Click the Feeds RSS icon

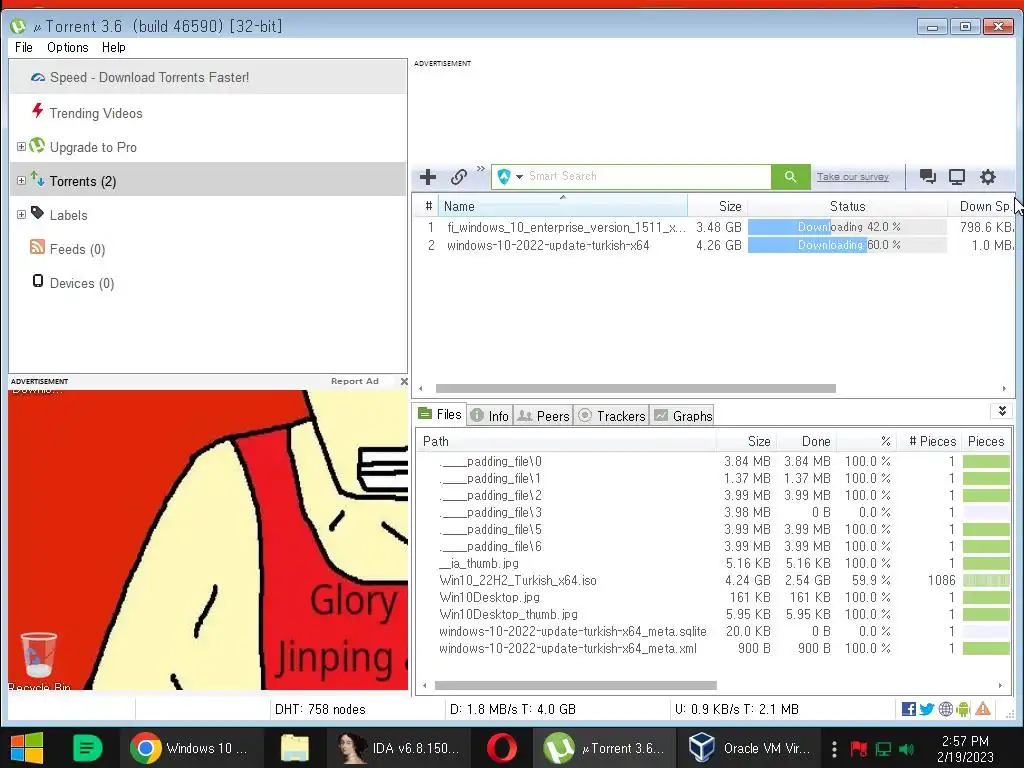pyautogui.click(x=37, y=247)
